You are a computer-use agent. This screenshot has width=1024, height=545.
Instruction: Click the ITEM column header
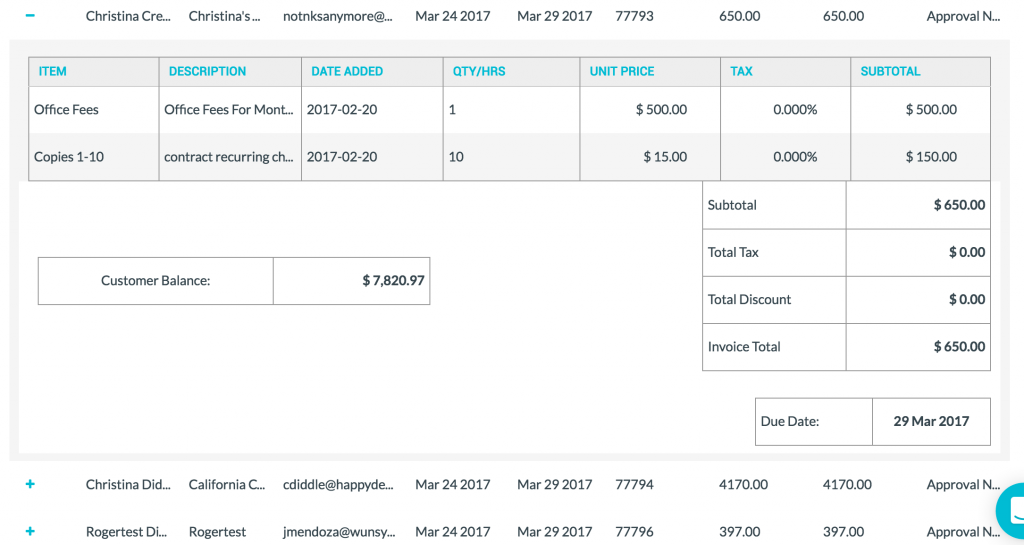tap(53, 72)
